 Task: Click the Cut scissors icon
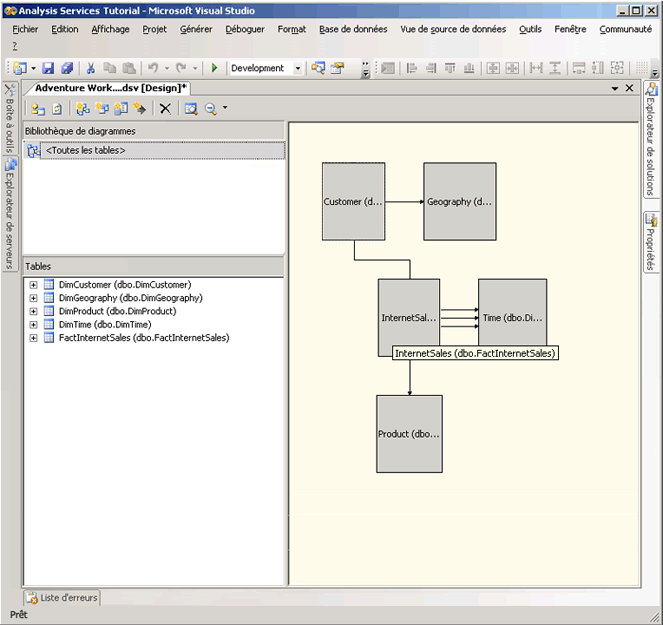click(91, 68)
